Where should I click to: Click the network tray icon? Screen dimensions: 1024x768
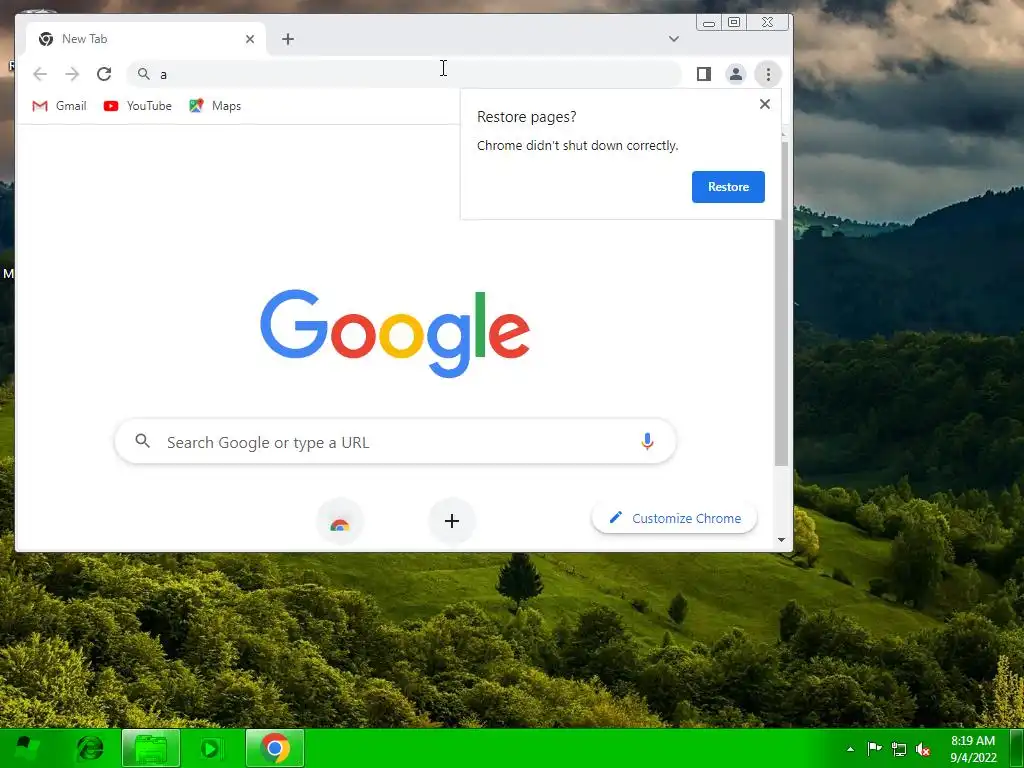click(x=899, y=749)
